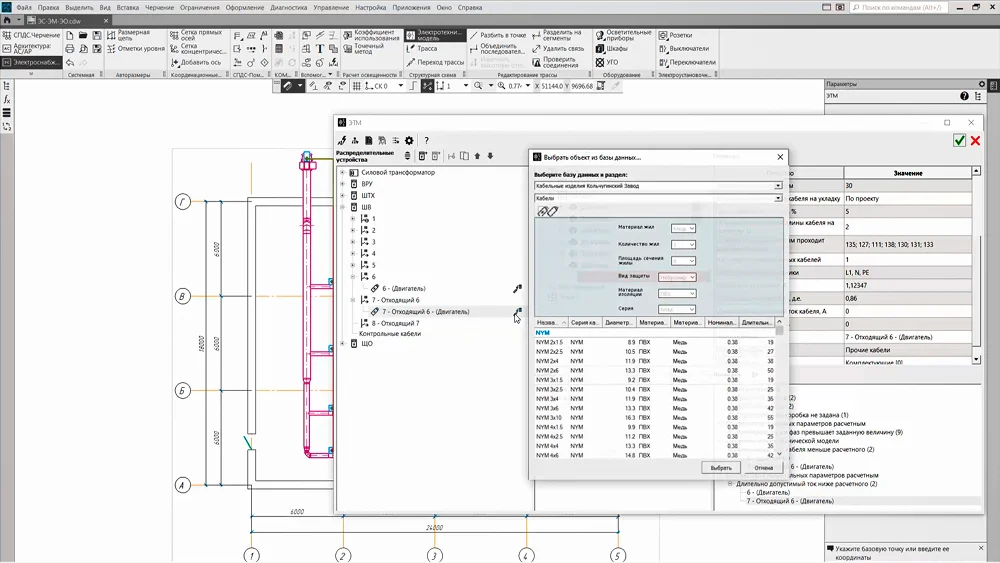Click the move down arrow in ЭТМ toolbar
Image resolution: width=1000 pixels, height=563 pixels.
490,156
